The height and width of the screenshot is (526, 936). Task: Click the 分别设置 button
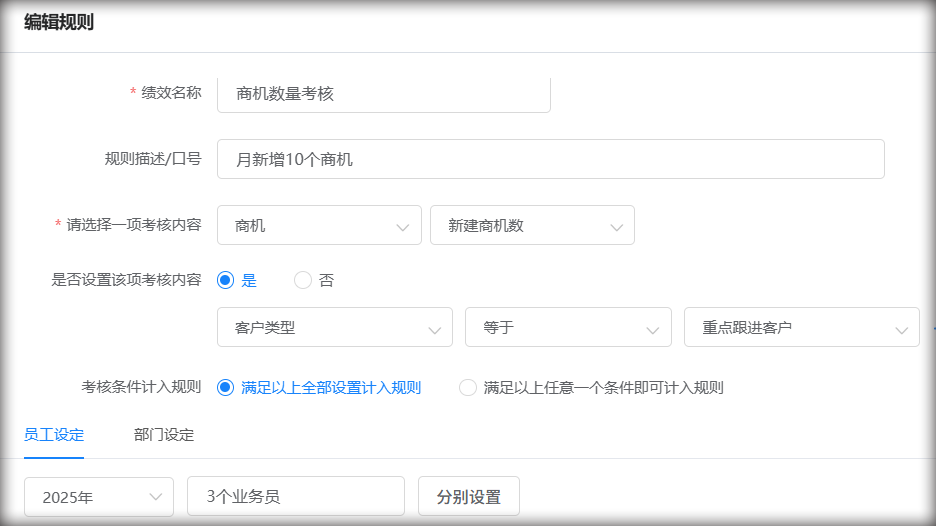(x=469, y=496)
